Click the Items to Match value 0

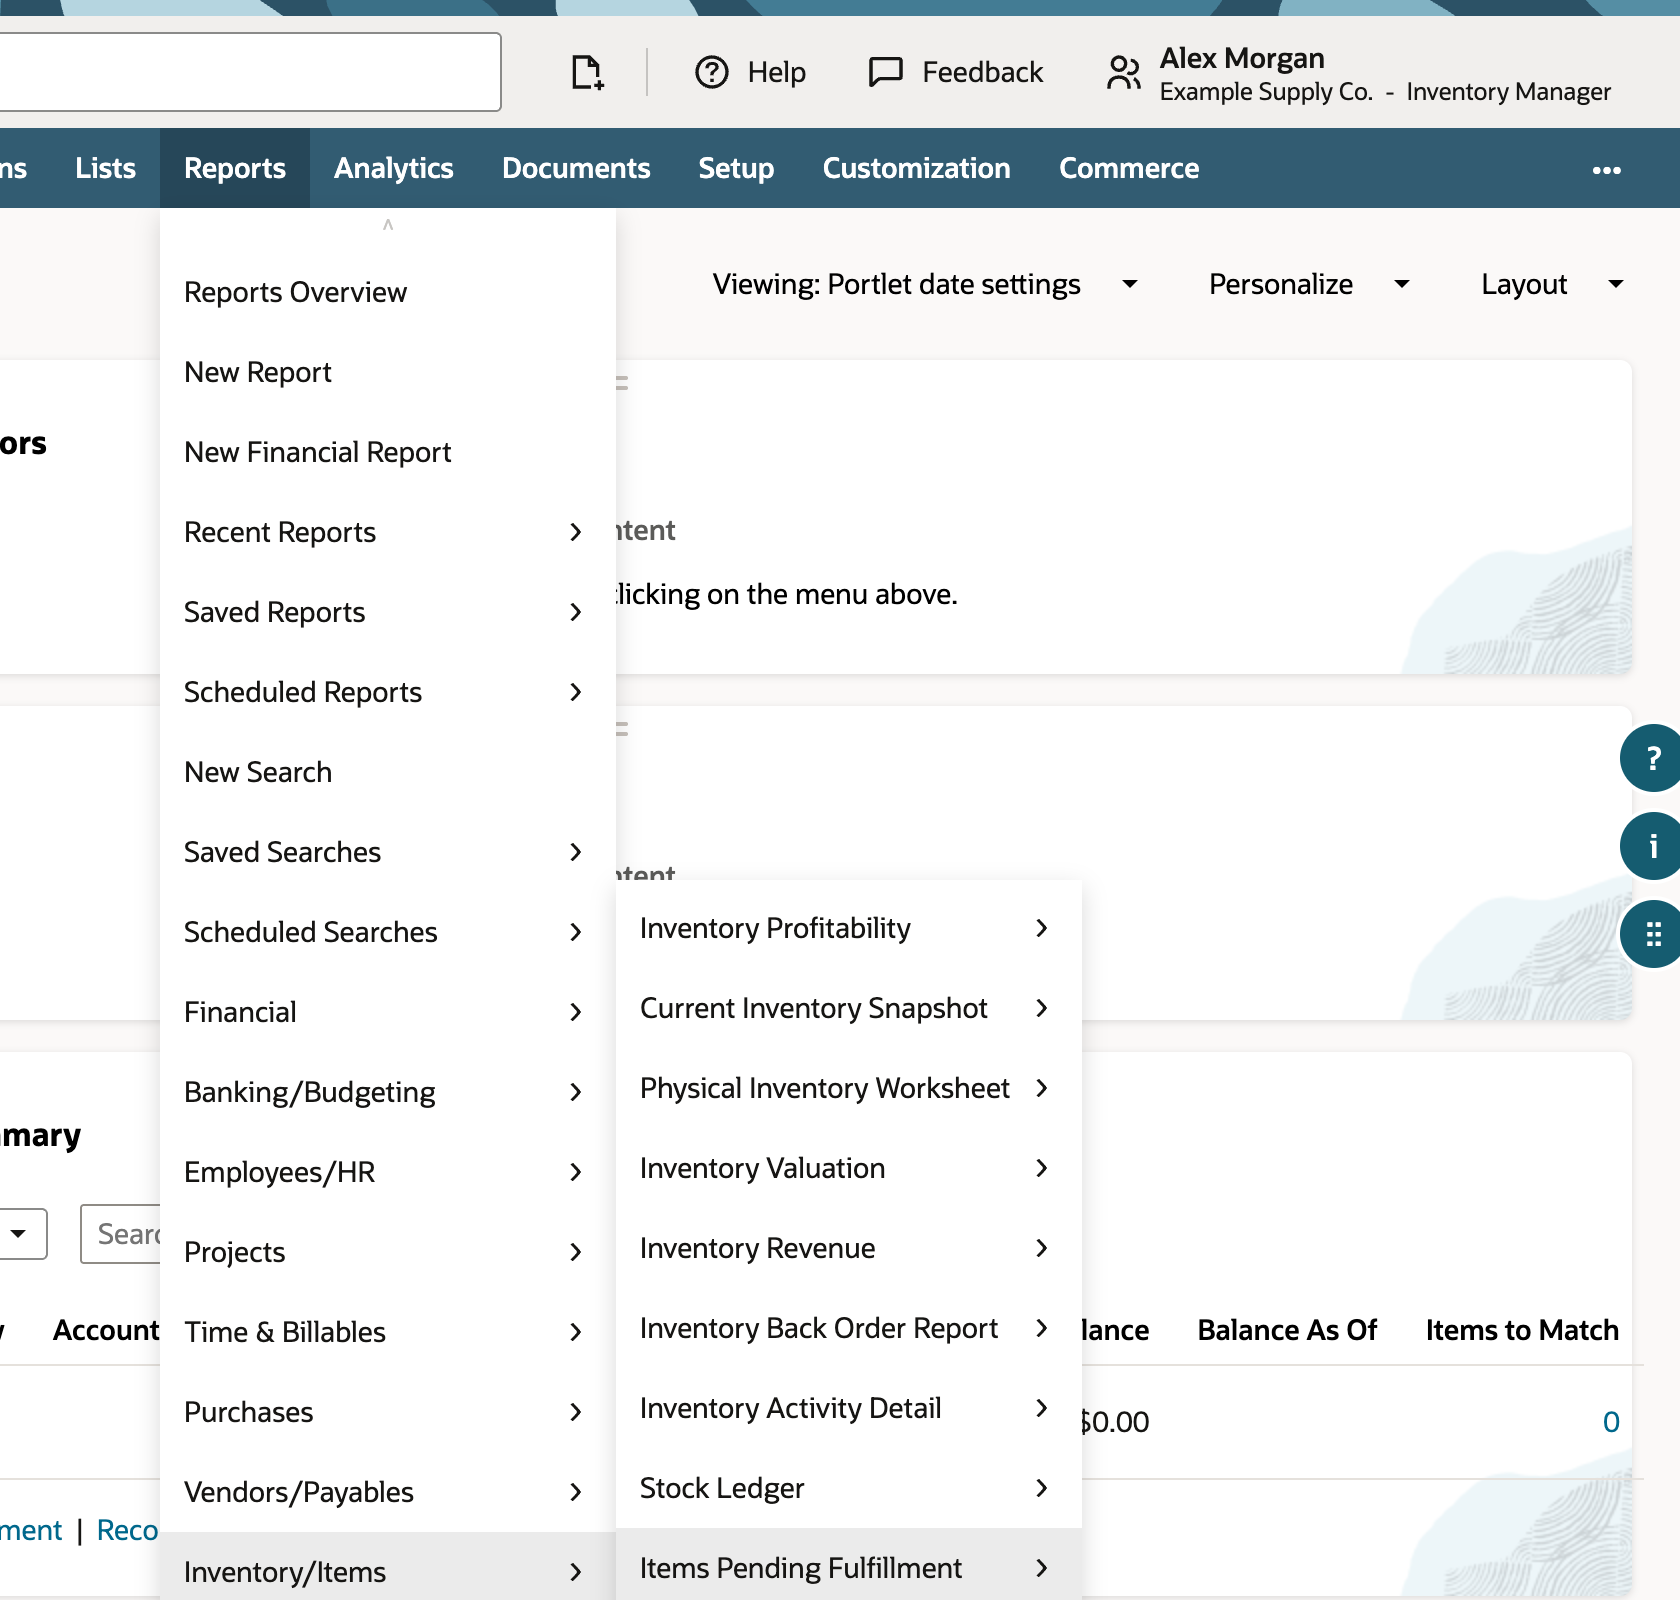1610,1422
